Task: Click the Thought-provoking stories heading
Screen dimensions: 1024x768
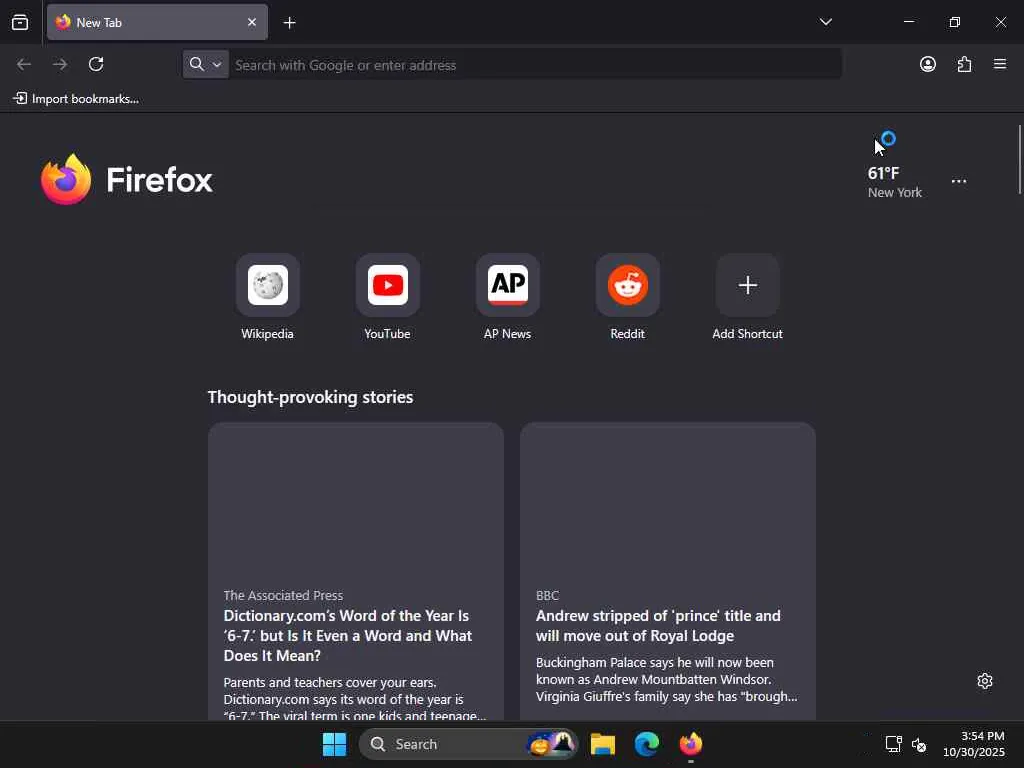Action: 310,397
